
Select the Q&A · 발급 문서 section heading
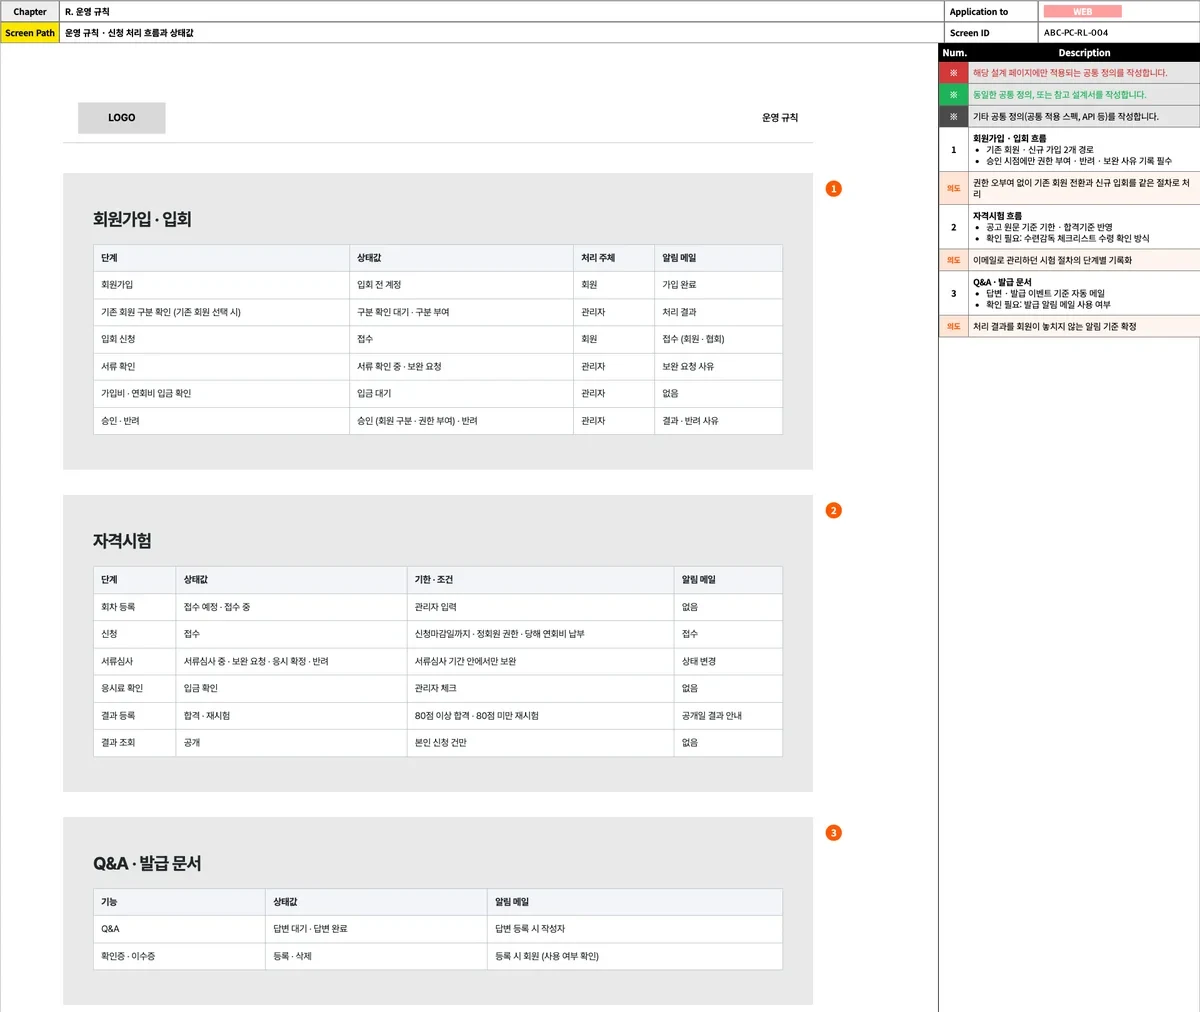pos(147,863)
